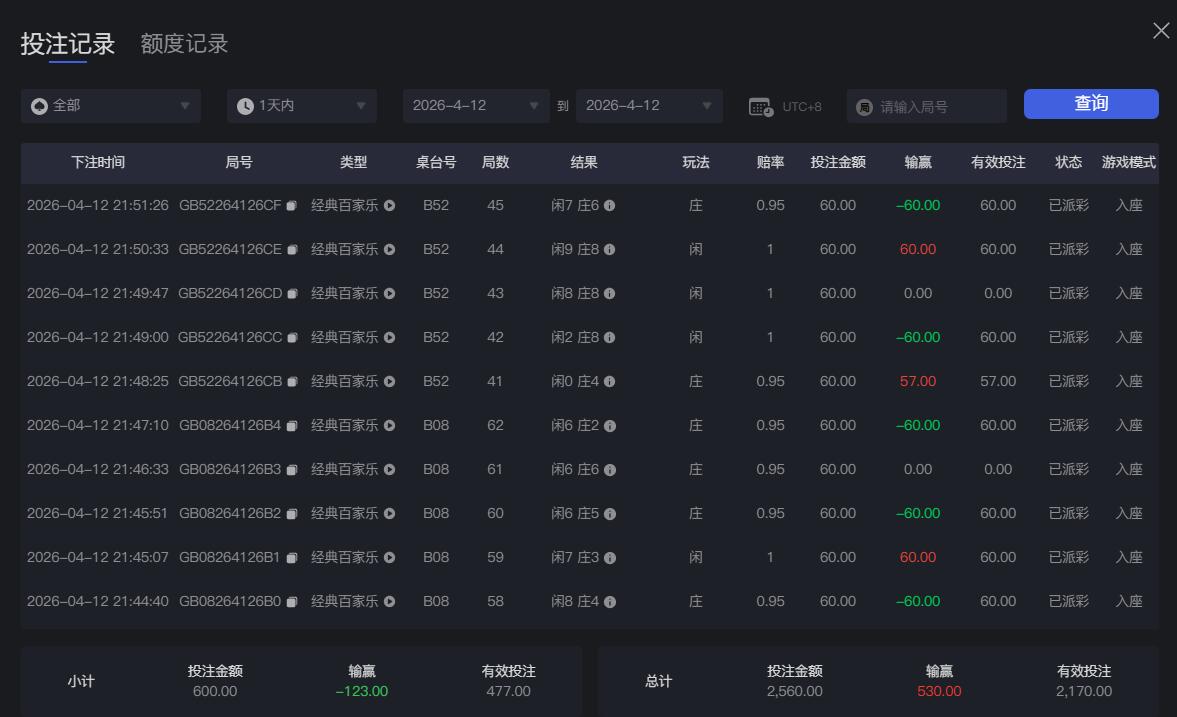Viewport: 1177px width, 717px height.
Task: Click the 查询 query button
Action: click(x=1091, y=103)
